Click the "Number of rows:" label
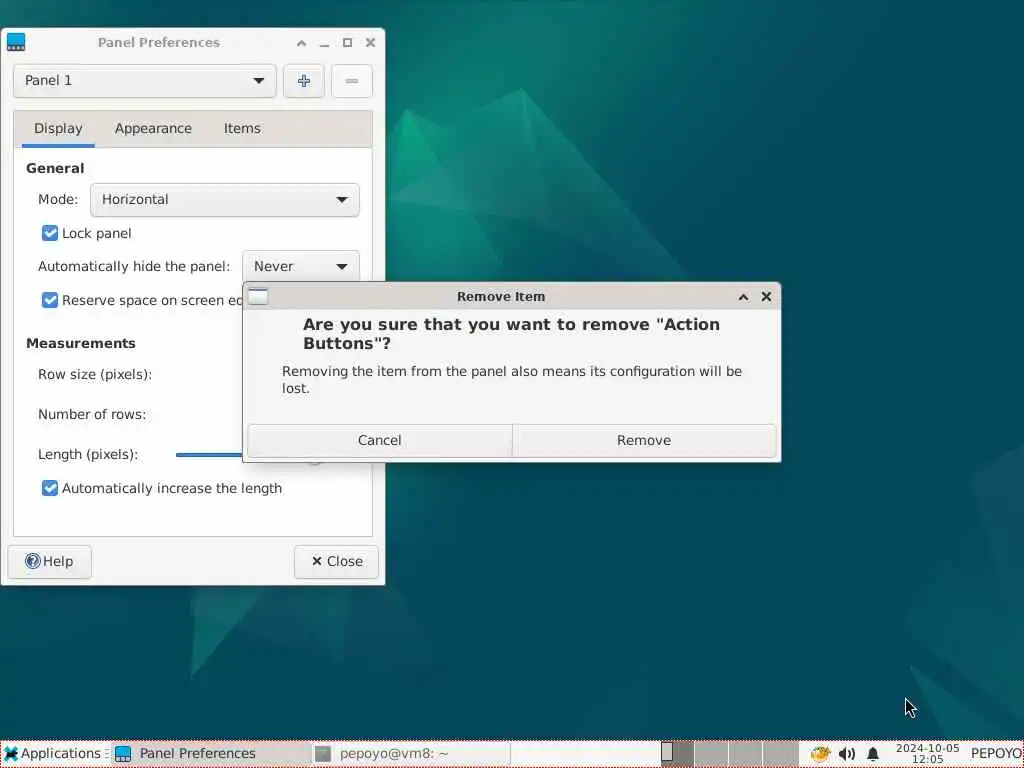Viewport: 1024px width, 768px height. pos(92,415)
